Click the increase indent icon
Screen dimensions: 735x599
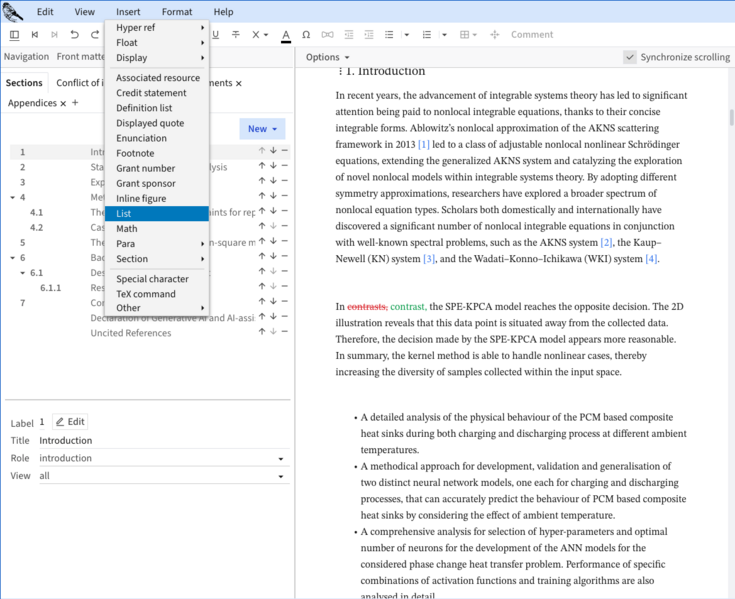[369, 35]
